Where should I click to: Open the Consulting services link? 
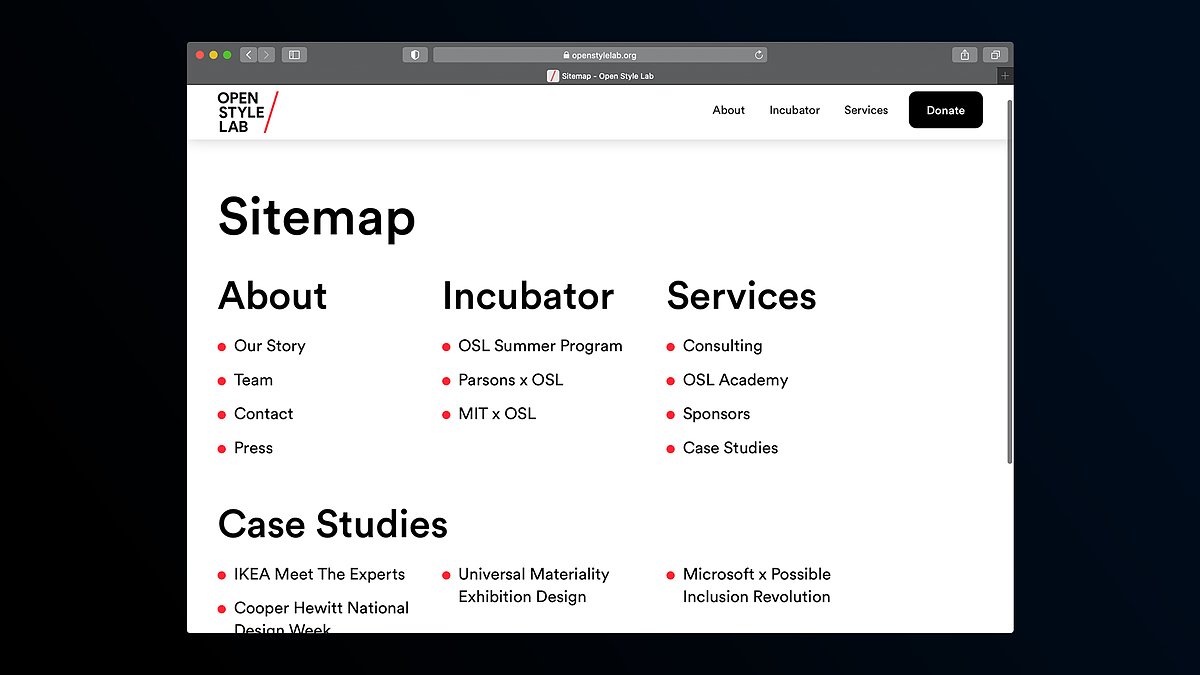[722, 346]
